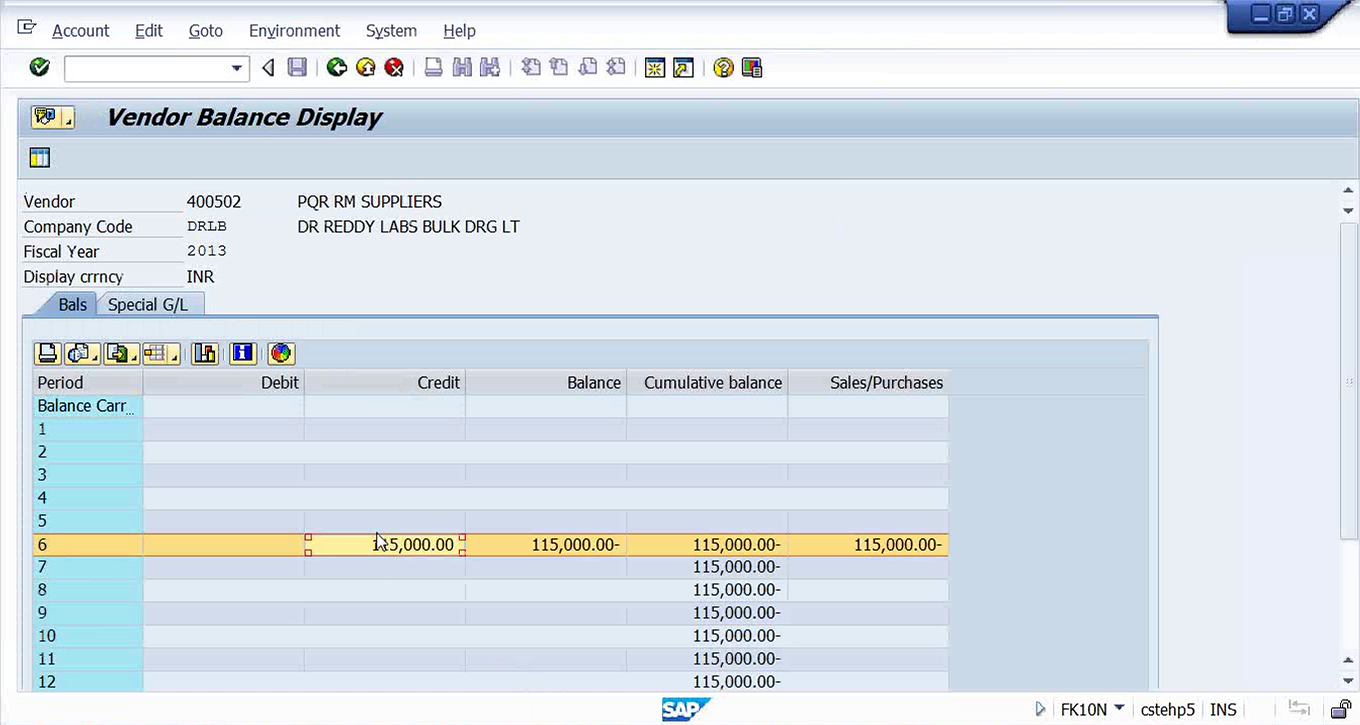This screenshot has width=1360, height=725.
Task: Click the topmost scroll-up arrow of the scrollbar
Action: coord(1349,190)
